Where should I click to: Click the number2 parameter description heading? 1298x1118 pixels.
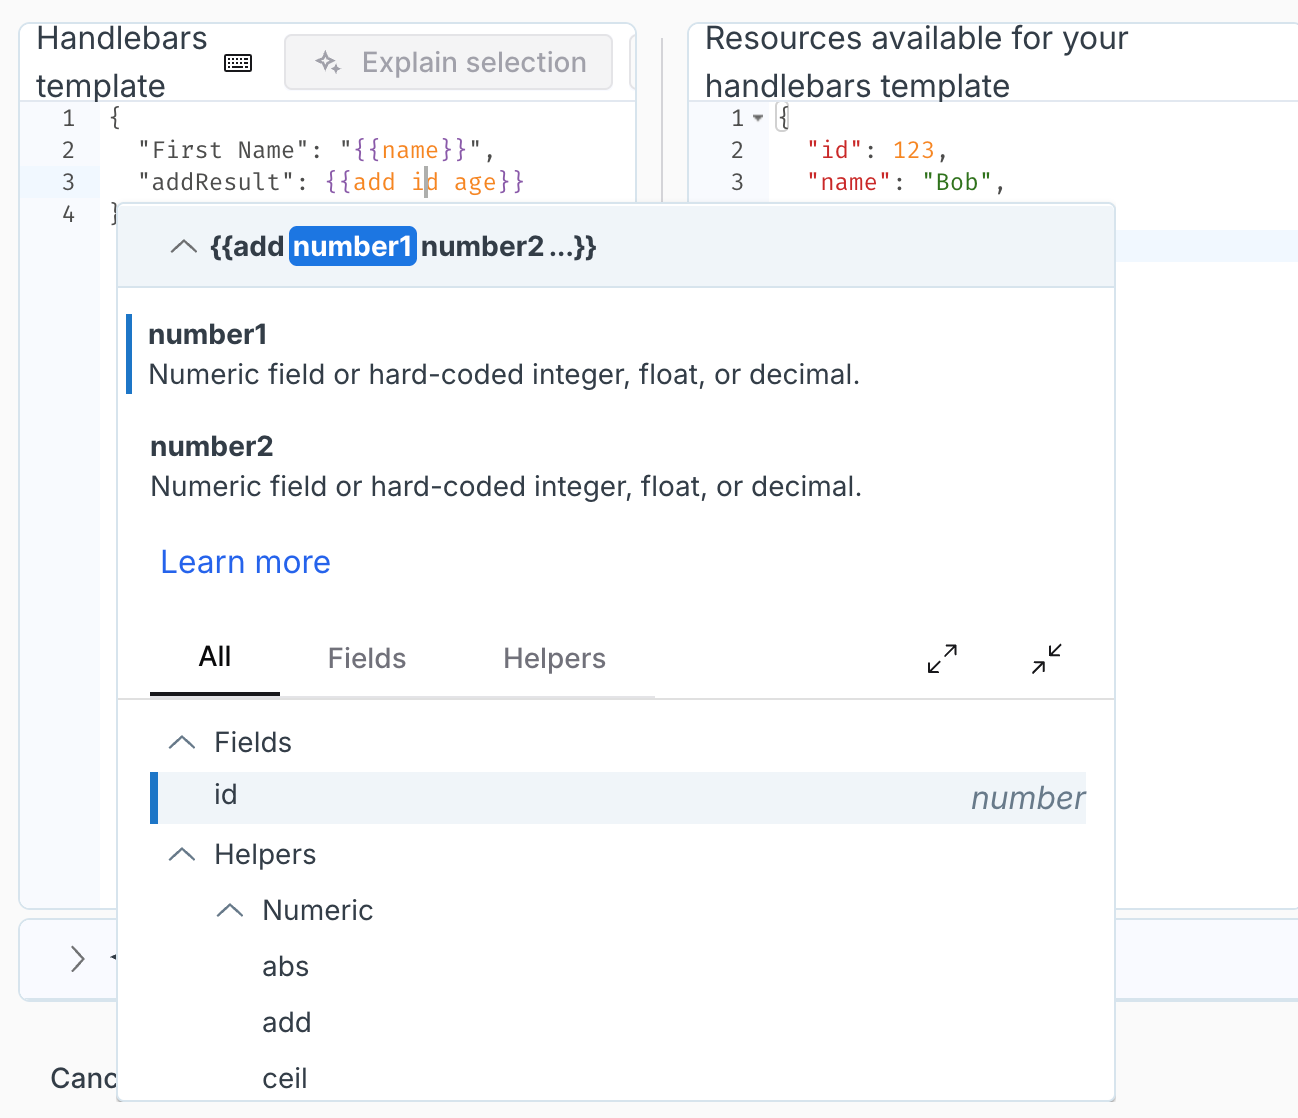(211, 446)
